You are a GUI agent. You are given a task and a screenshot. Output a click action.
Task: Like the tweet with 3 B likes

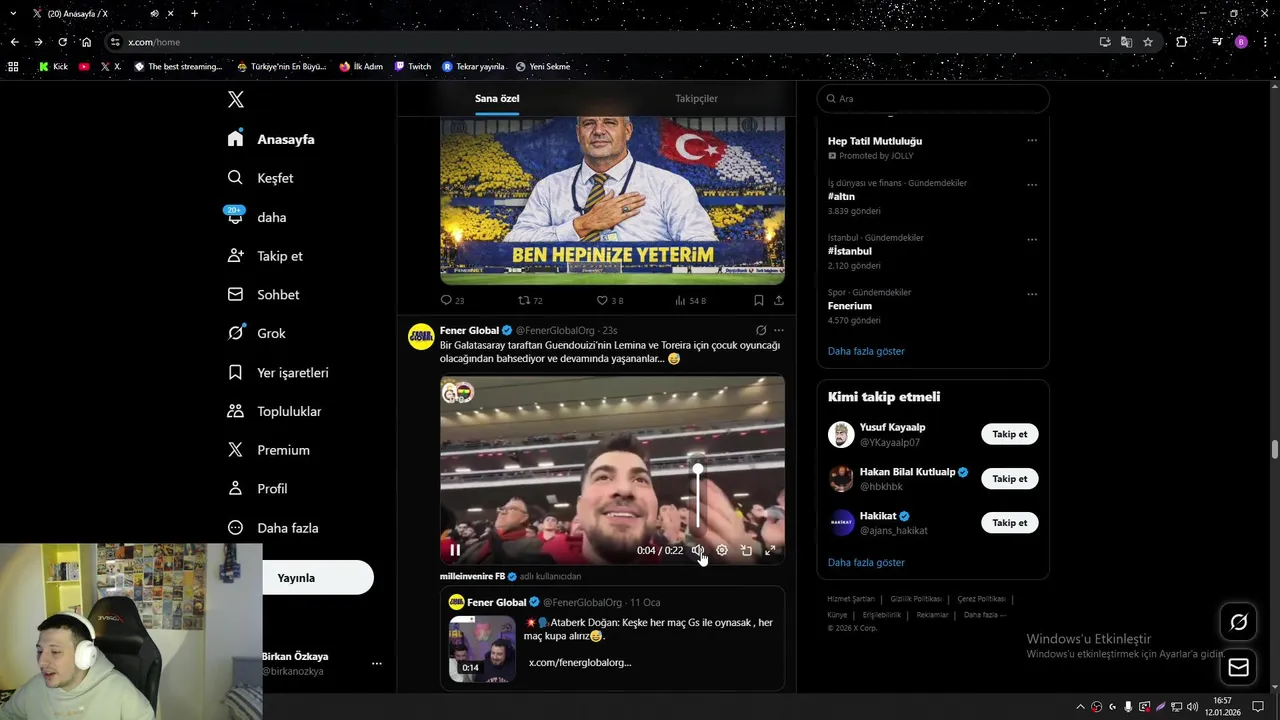[602, 300]
